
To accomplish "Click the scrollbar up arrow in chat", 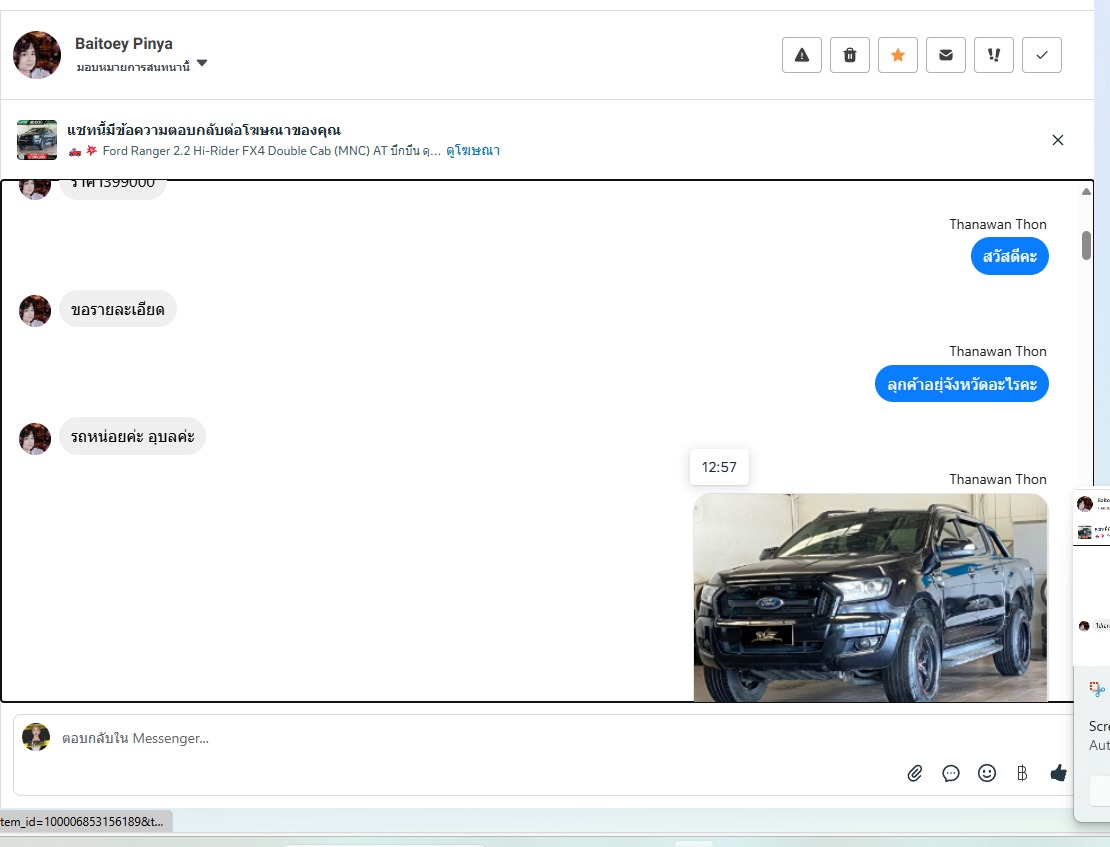I will click(x=1086, y=191).
